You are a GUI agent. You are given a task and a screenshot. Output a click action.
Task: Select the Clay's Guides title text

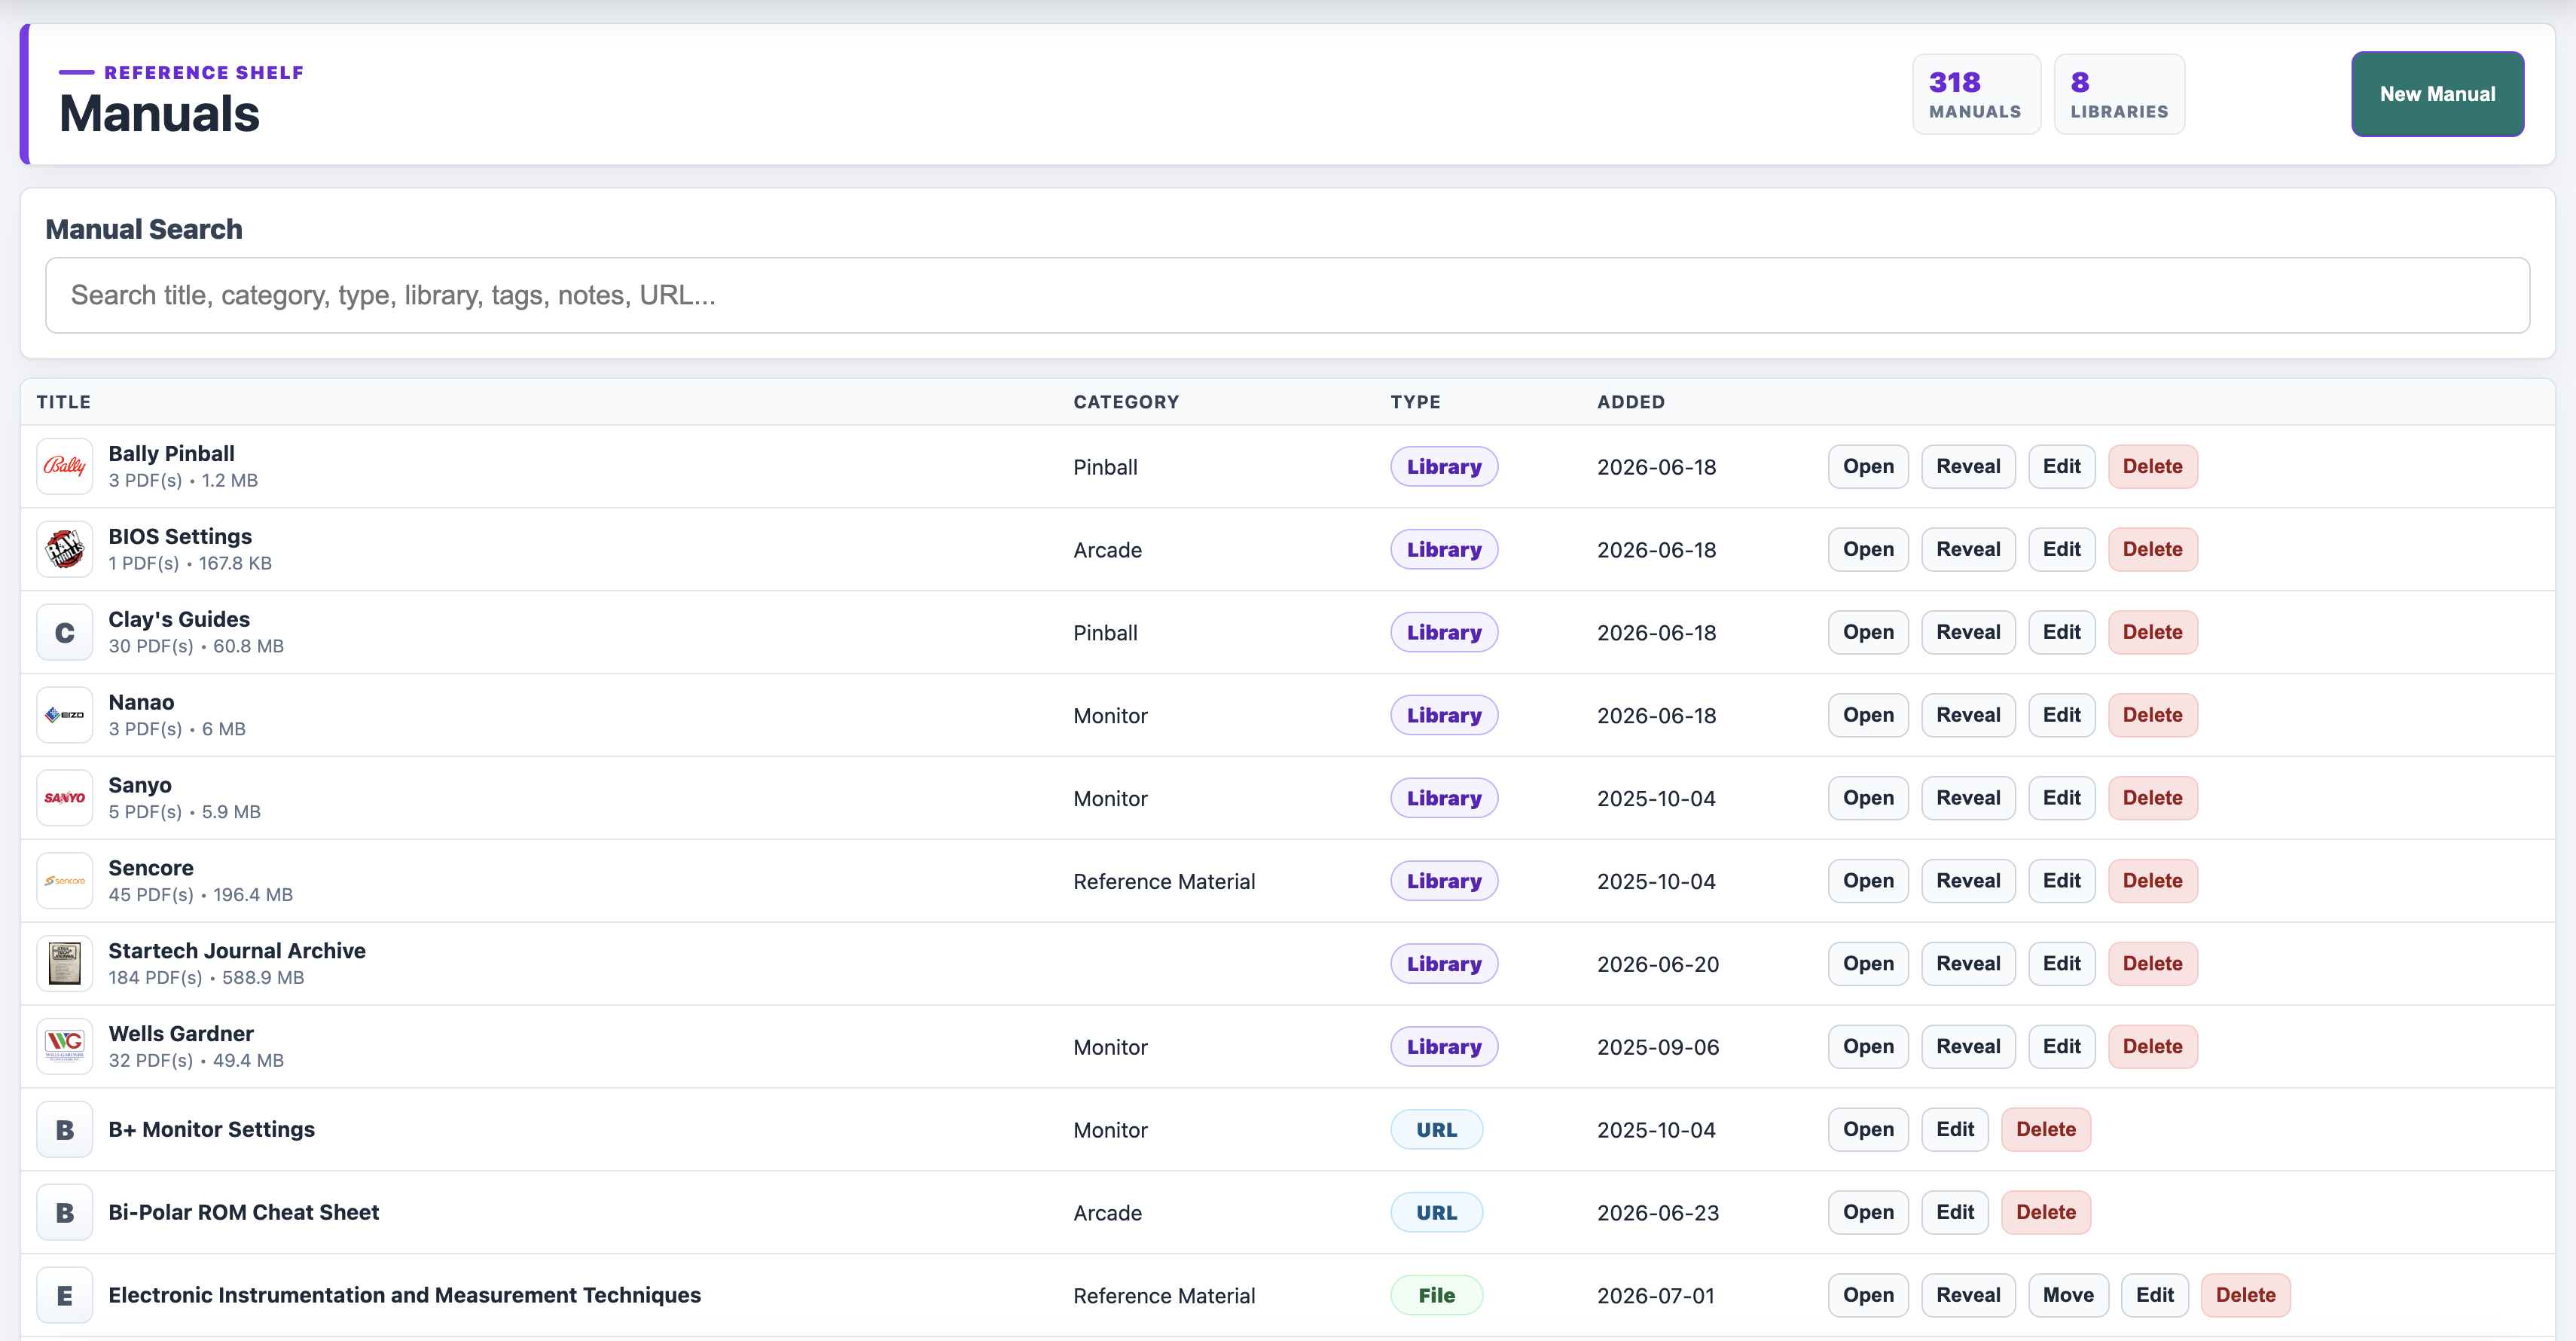[179, 620]
